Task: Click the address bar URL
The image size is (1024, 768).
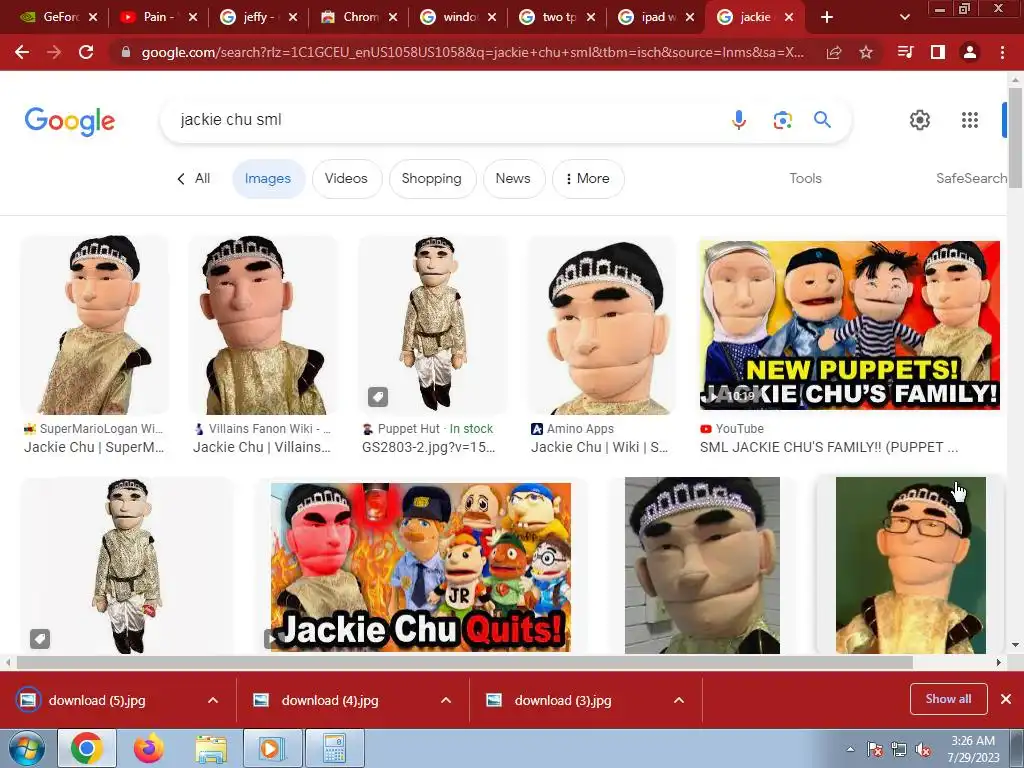Action: 473,52
